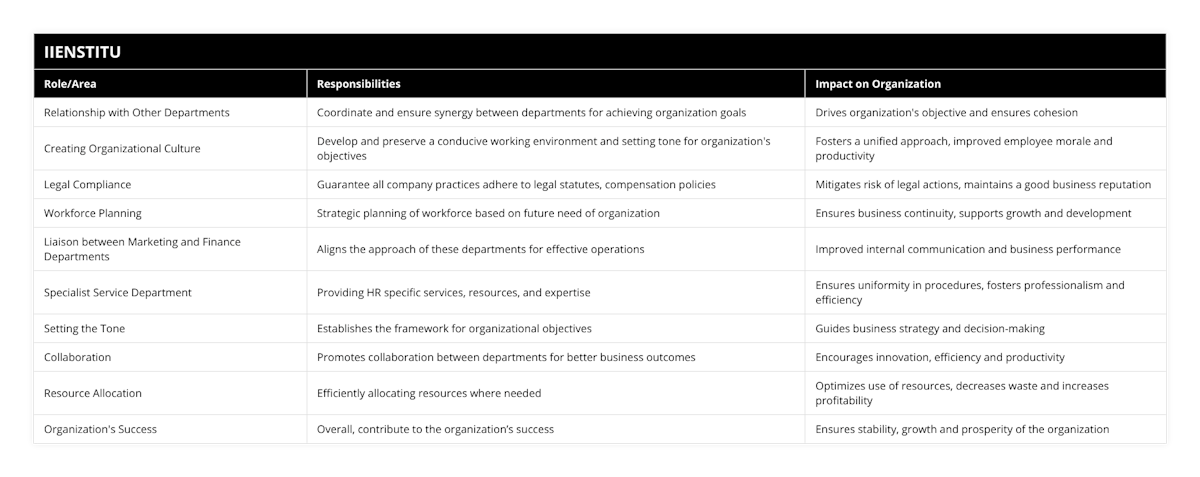Screen dimensions: 1200x477
Task: Select the Organization's Success role cell
Action: (100, 429)
